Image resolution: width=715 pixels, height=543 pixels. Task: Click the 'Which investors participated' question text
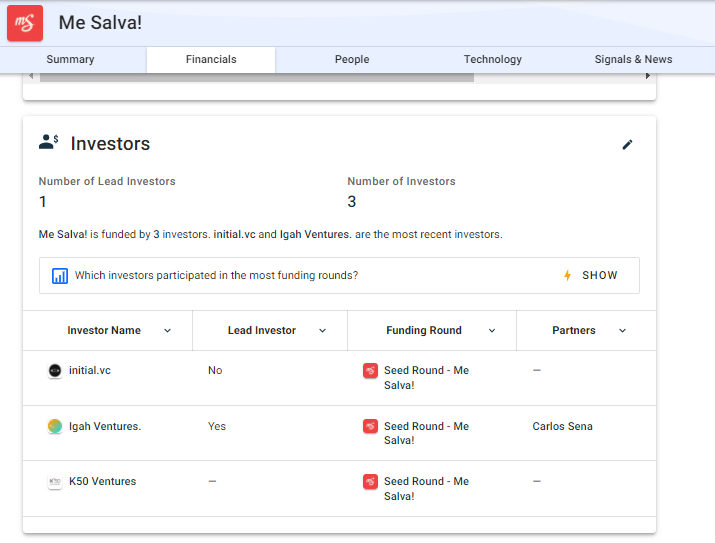click(x=217, y=275)
